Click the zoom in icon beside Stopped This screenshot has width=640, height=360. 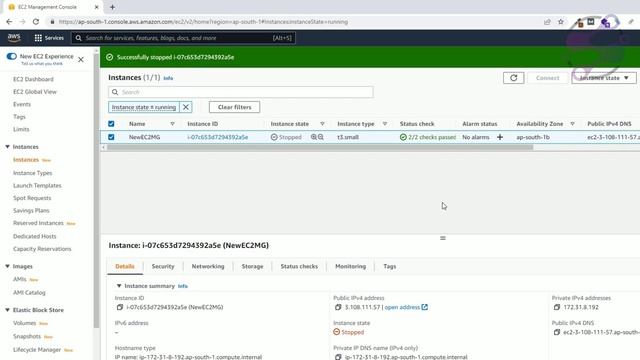pos(313,137)
